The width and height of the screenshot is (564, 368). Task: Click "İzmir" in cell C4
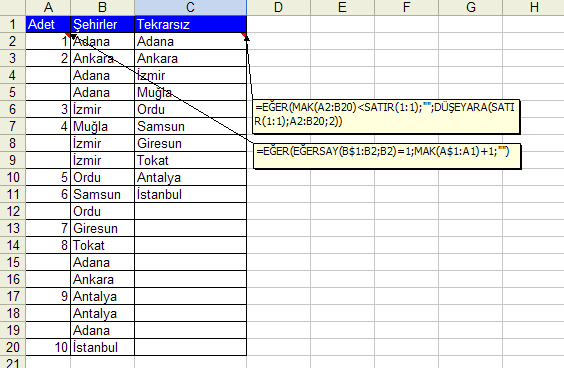[x=151, y=75]
